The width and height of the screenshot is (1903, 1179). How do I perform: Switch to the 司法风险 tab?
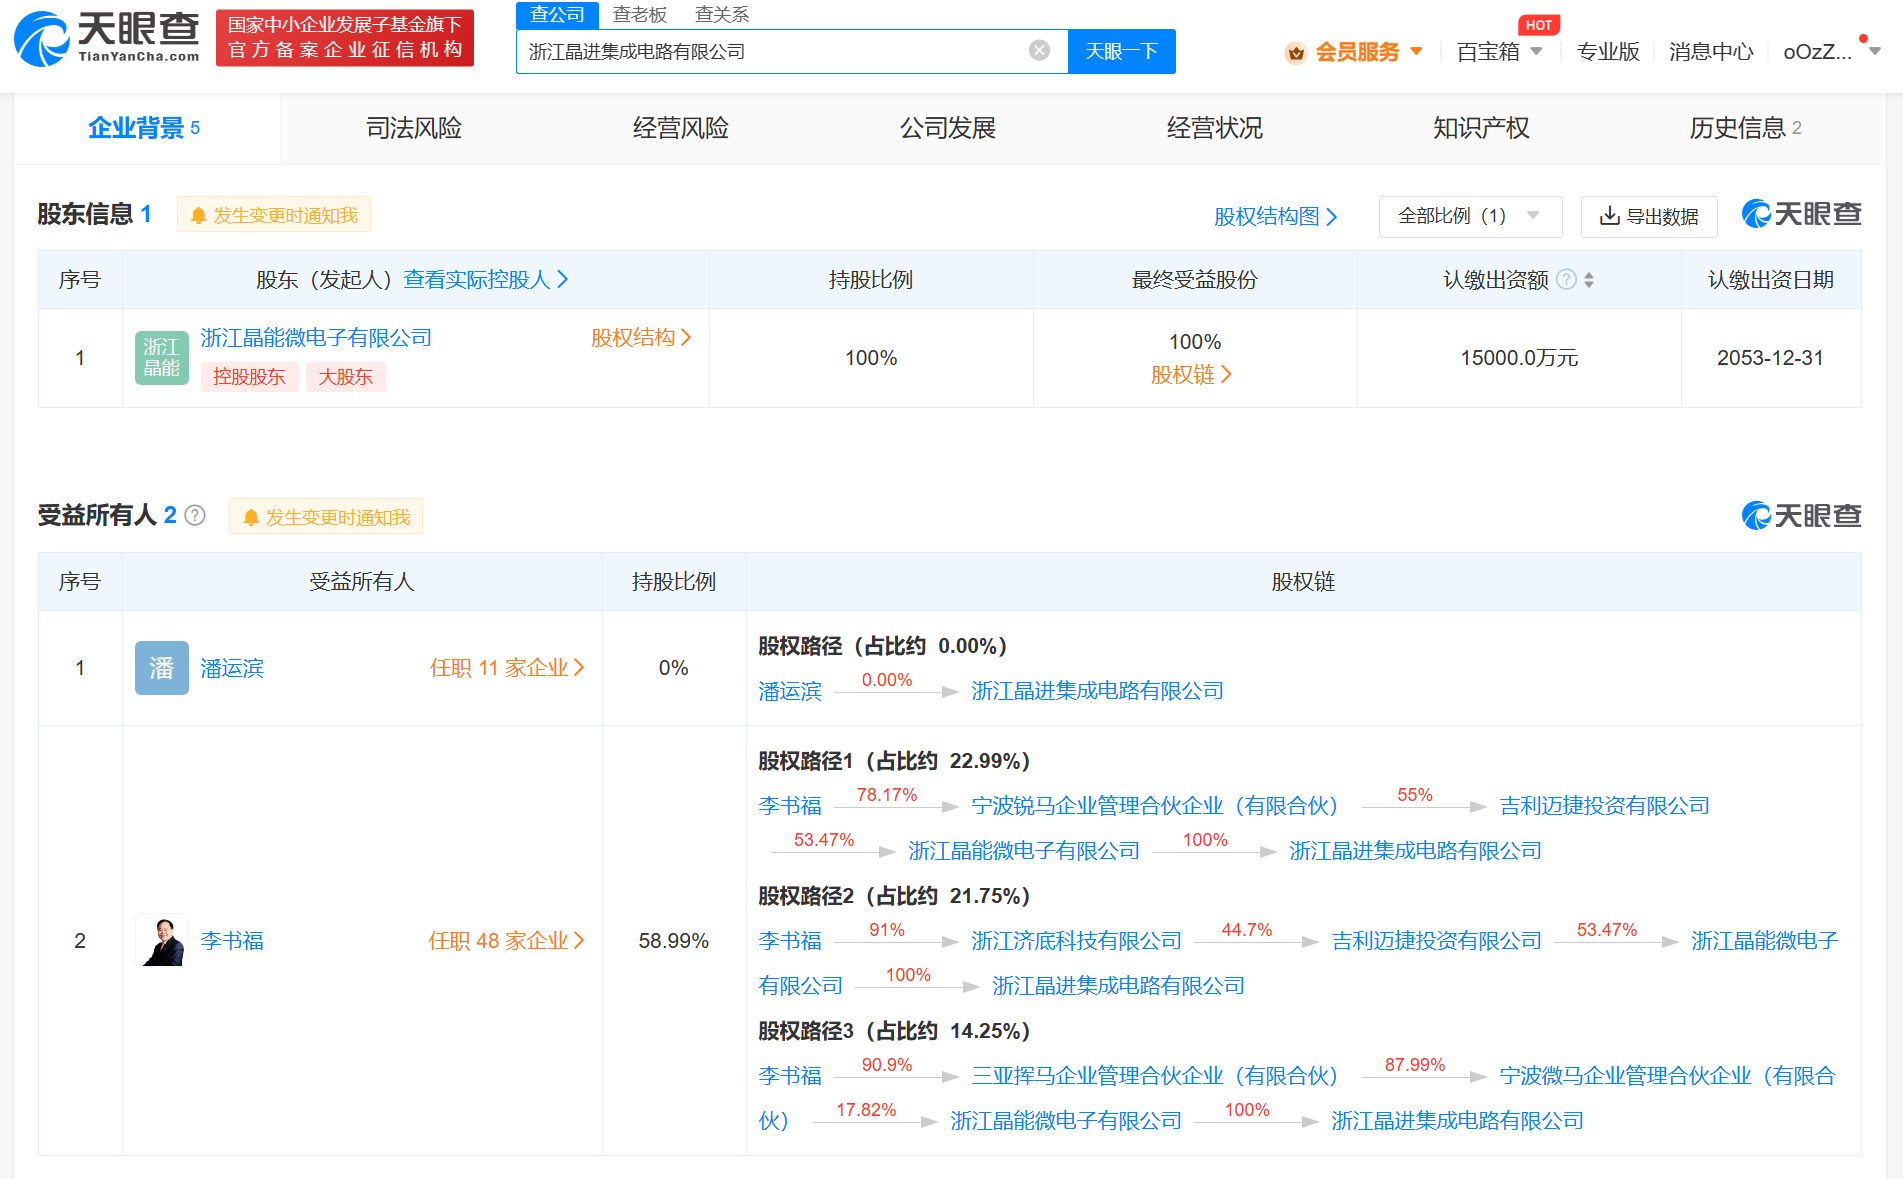click(x=413, y=128)
